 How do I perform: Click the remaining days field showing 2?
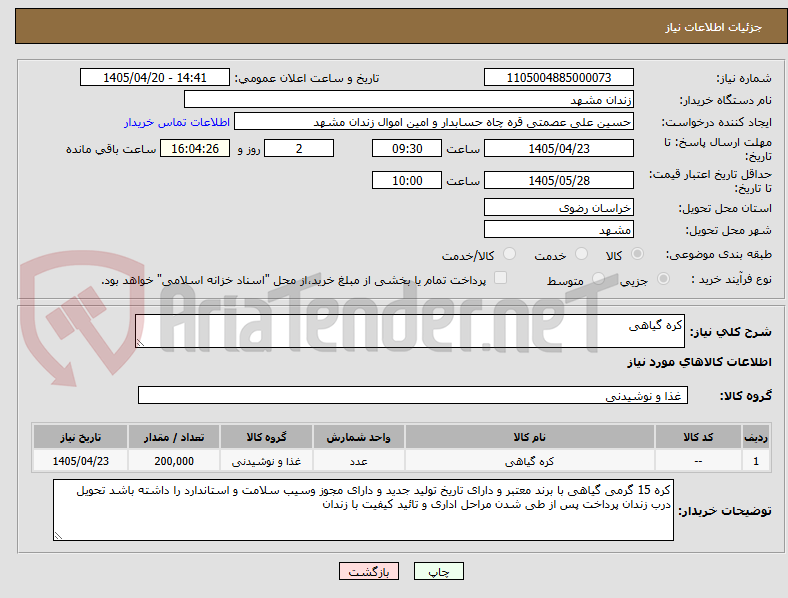point(299,148)
